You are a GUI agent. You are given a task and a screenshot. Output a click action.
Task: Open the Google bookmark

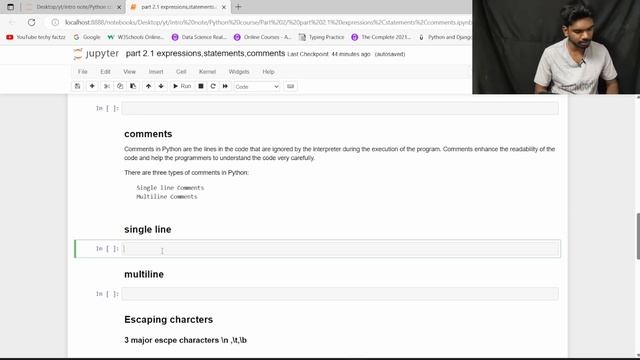point(87,37)
